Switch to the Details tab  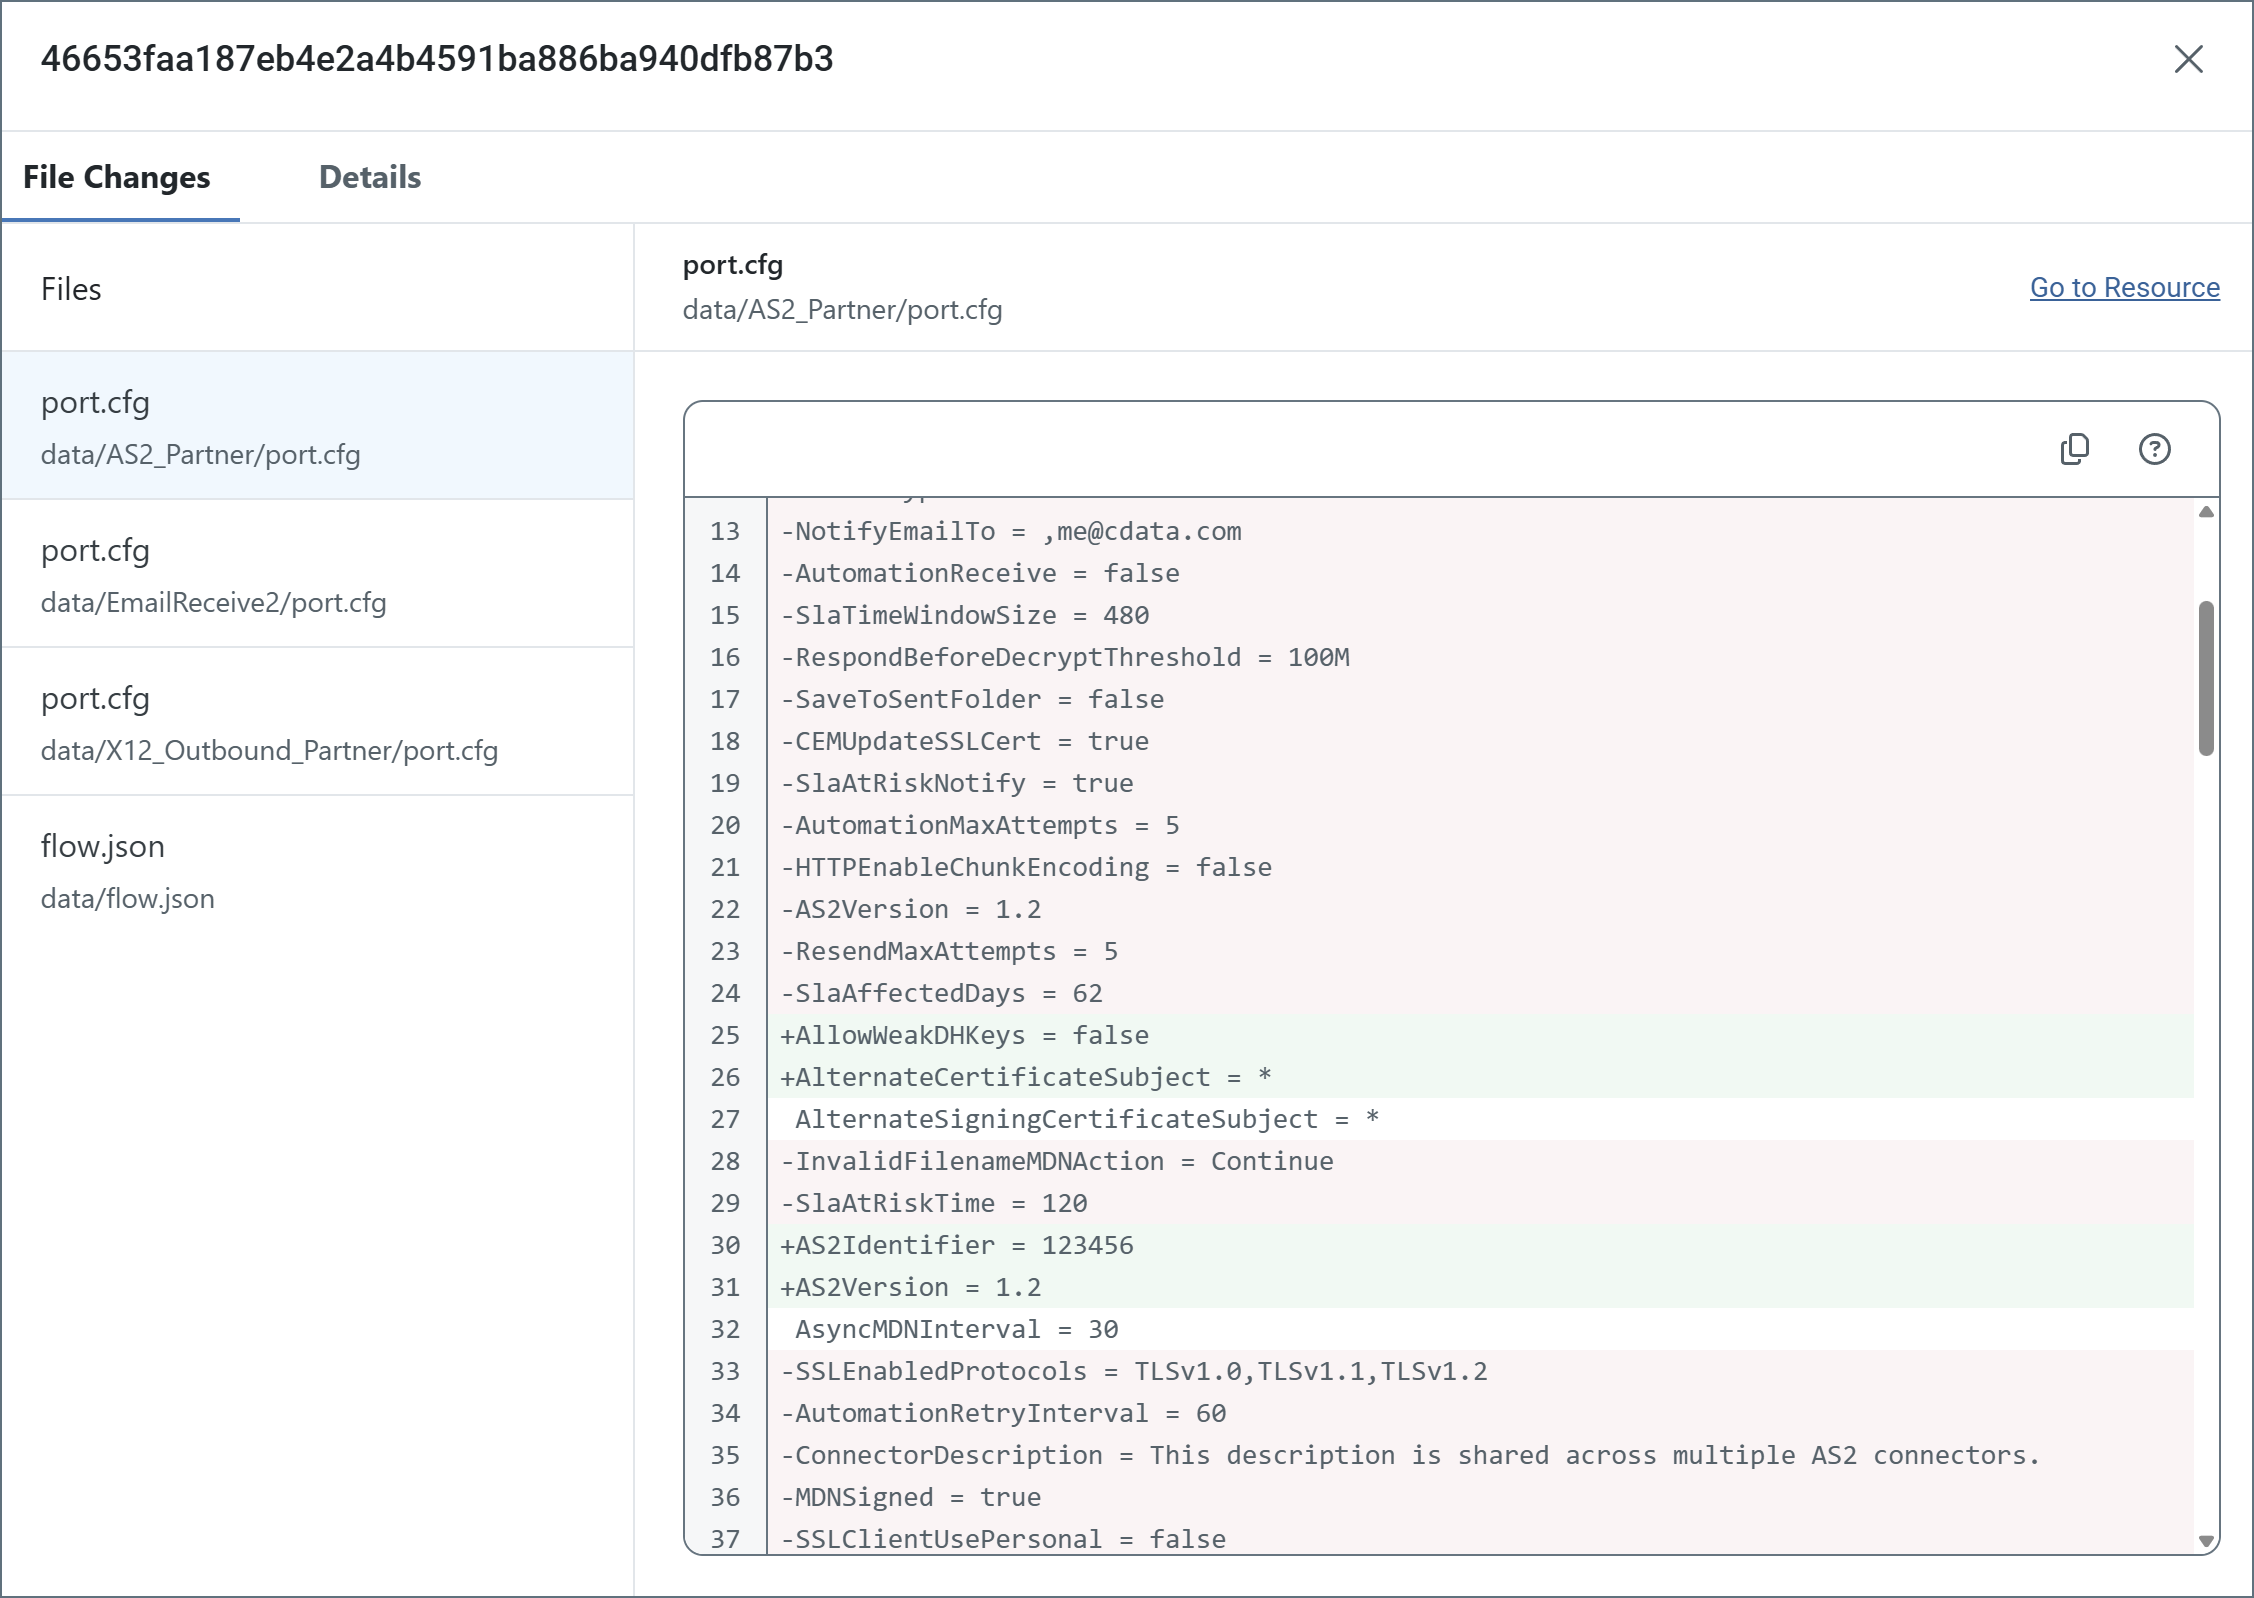point(369,177)
